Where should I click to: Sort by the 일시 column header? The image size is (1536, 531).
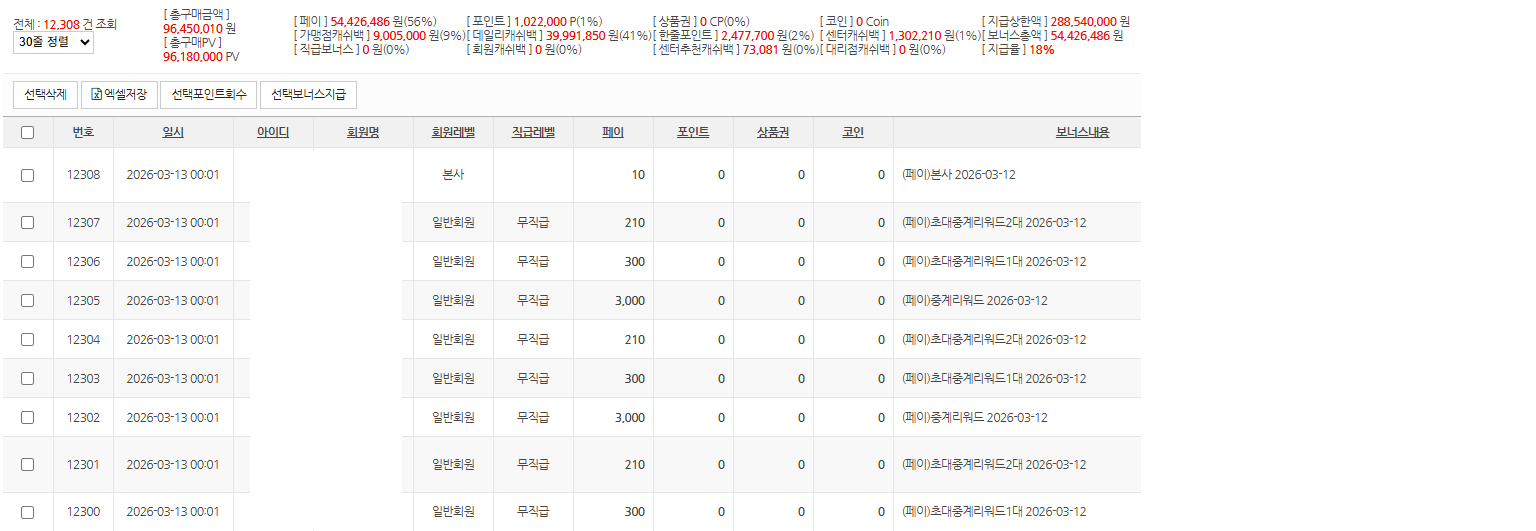[173, 132]
